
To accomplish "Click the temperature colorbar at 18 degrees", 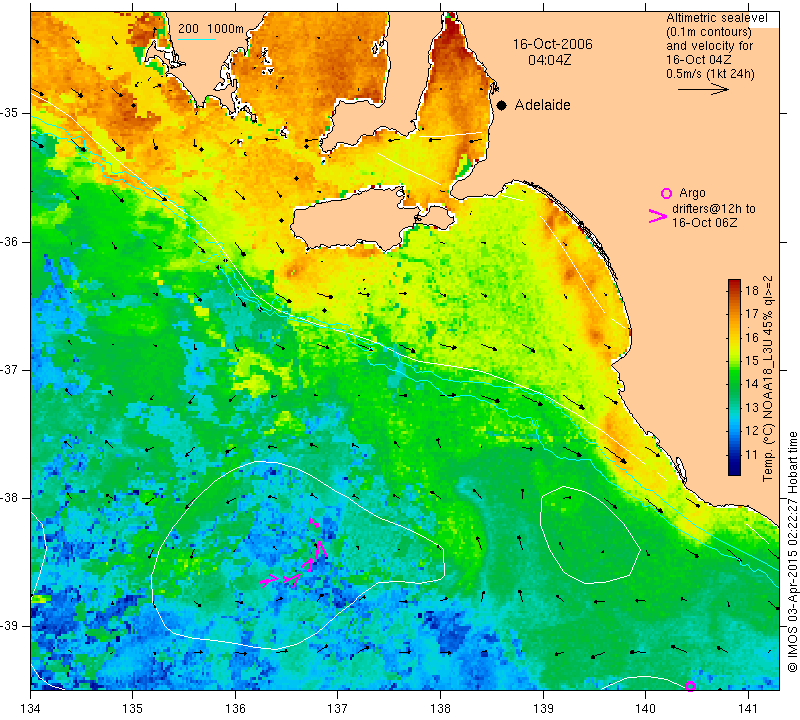I will [734, 291].
